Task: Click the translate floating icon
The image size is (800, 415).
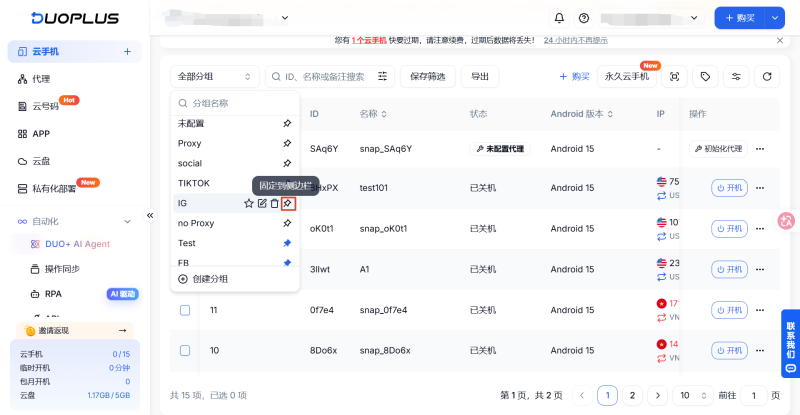Action: click(x=786, y=221)
